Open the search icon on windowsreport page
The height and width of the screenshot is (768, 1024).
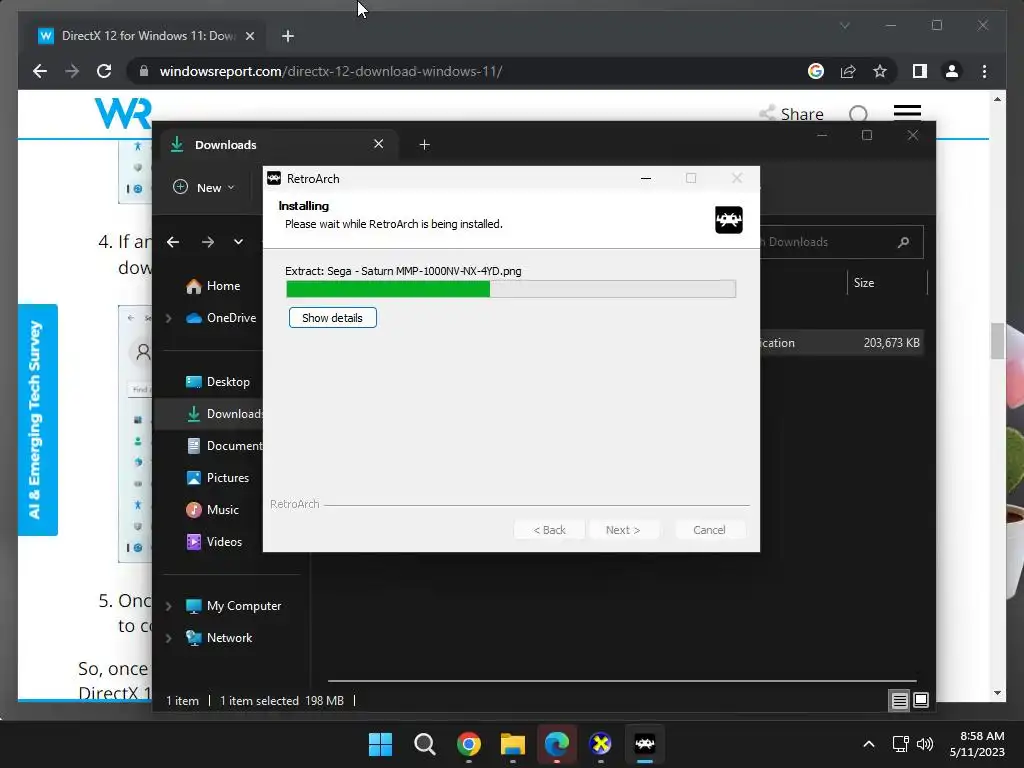[x=858, y=114]
